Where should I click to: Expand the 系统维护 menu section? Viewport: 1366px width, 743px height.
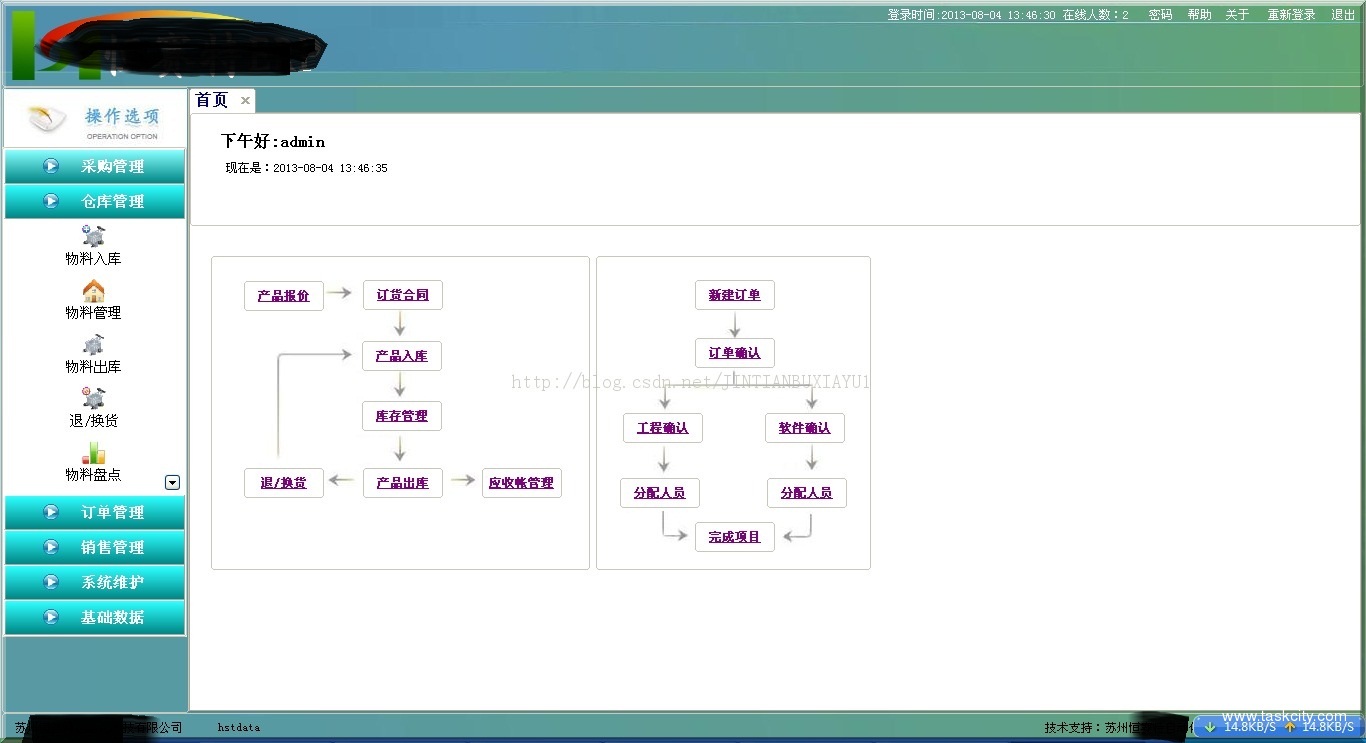[95, 582]
